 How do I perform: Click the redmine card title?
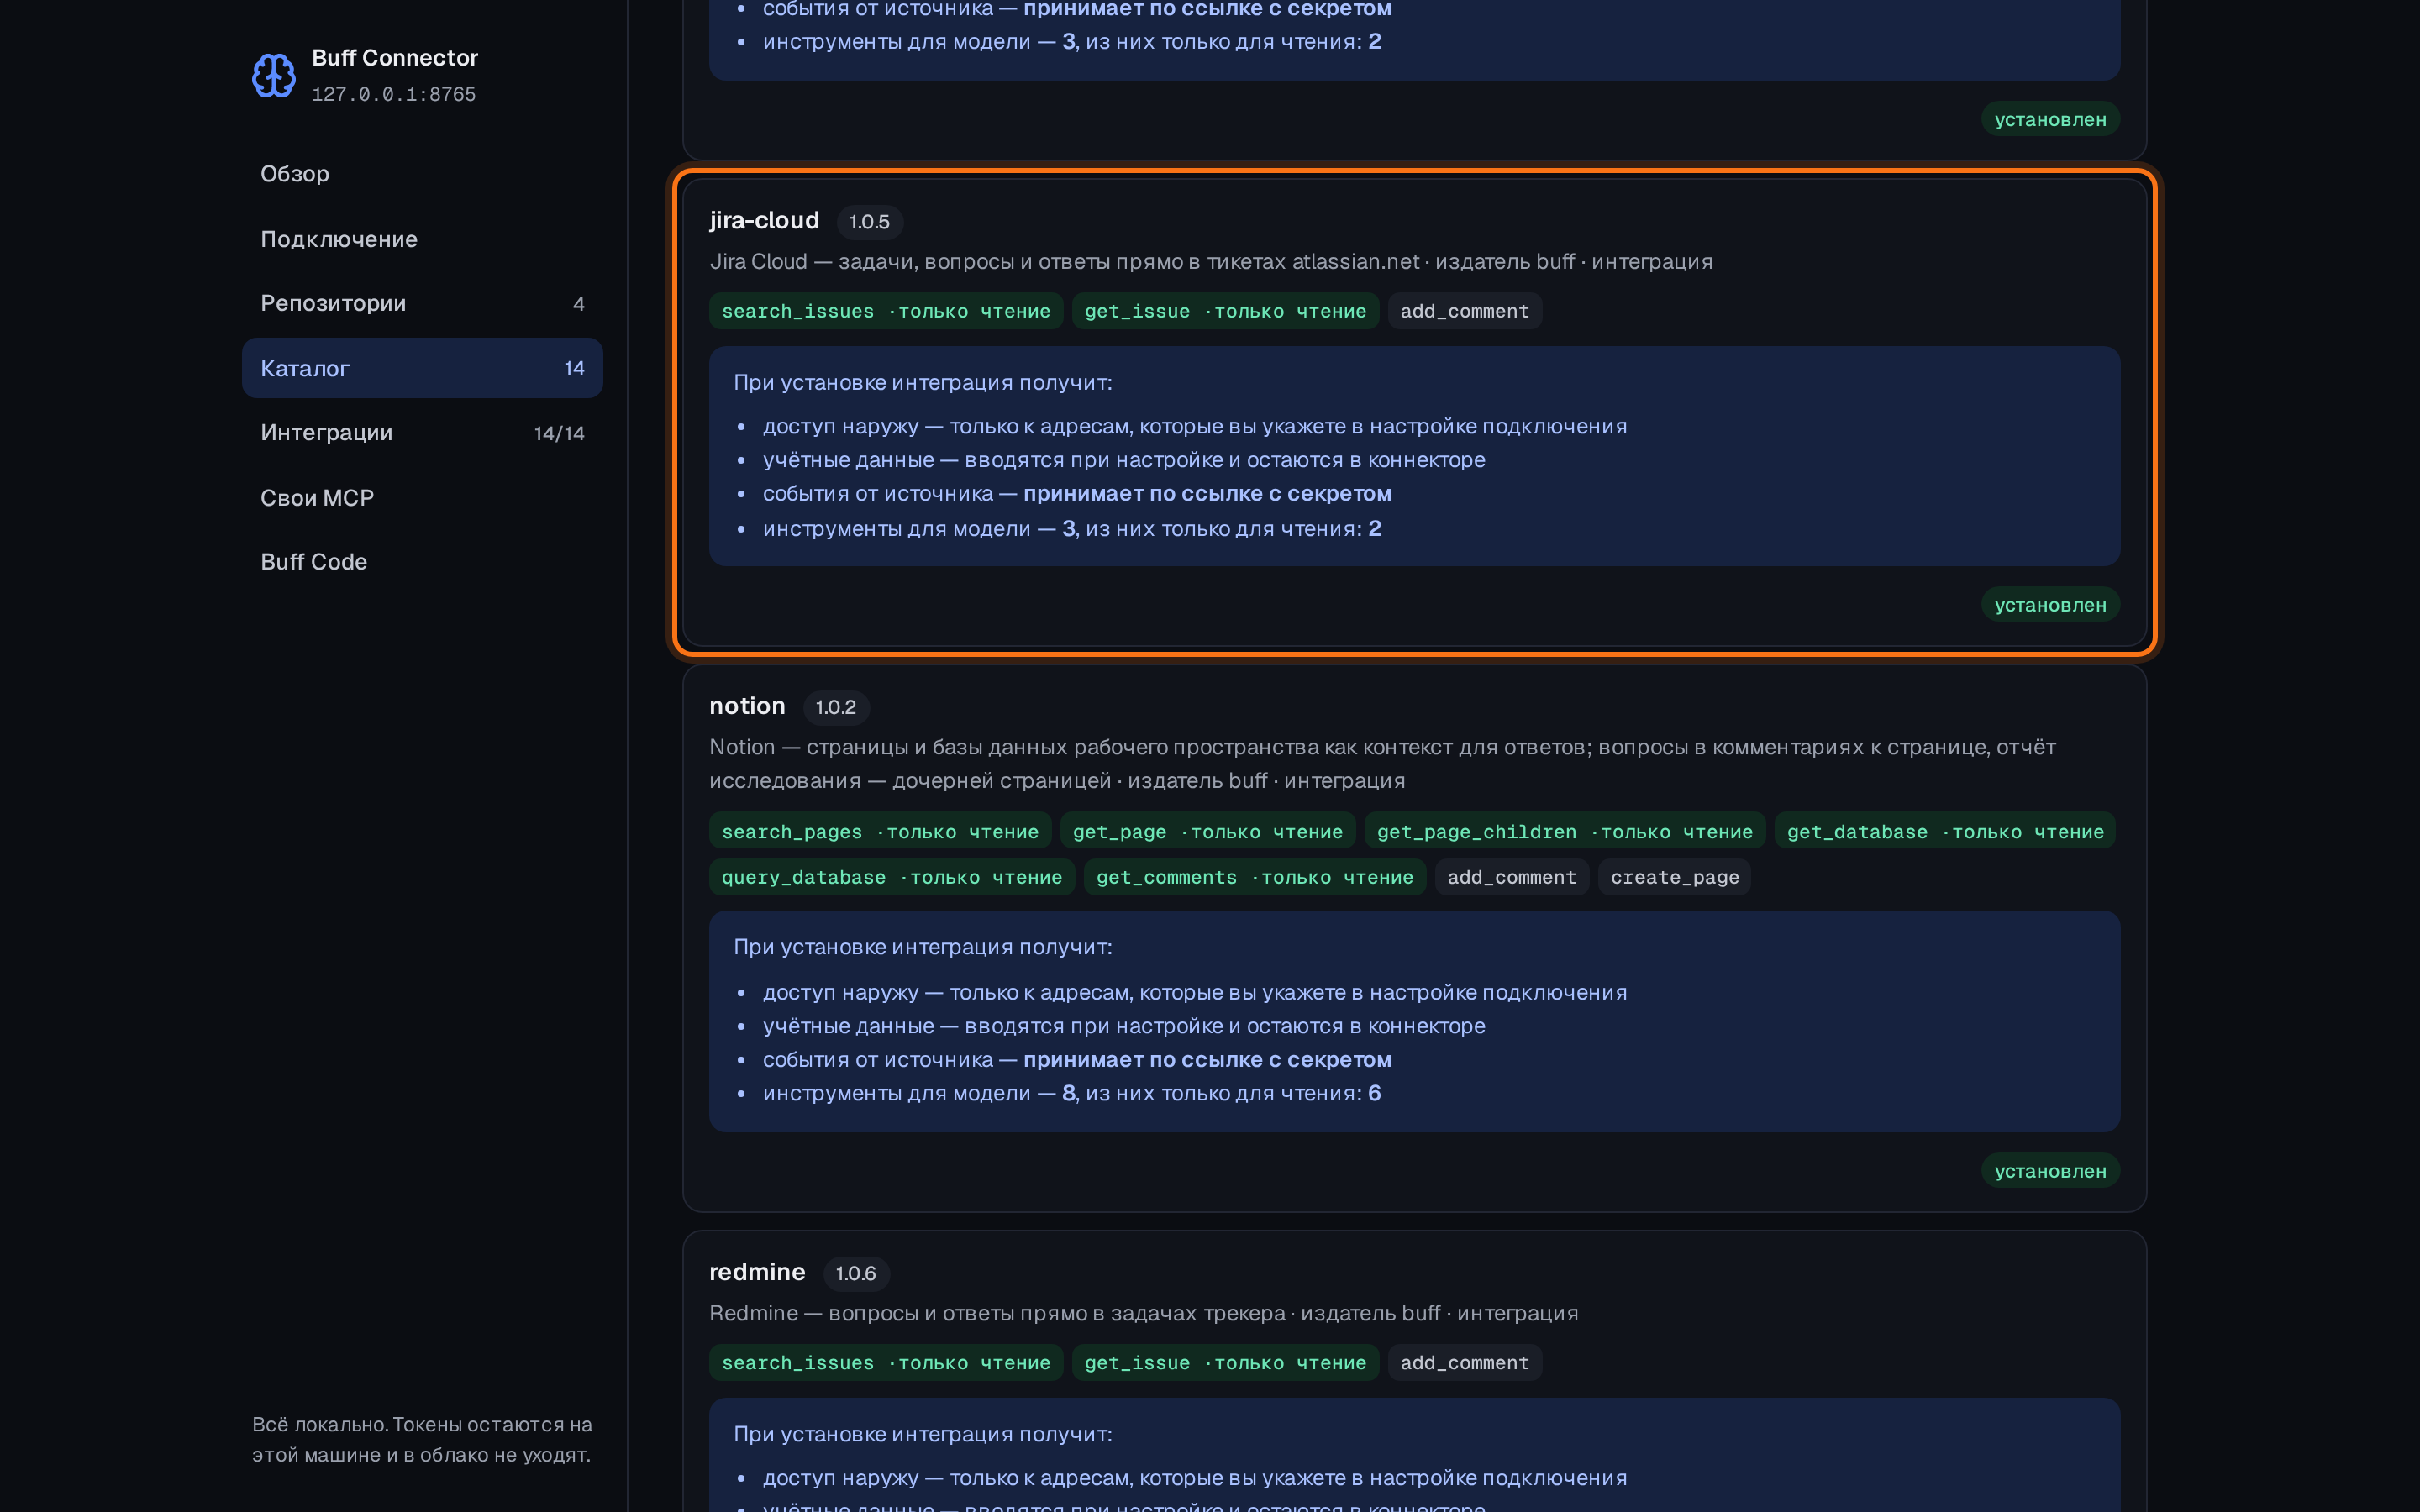click(x=757, y=1272)
